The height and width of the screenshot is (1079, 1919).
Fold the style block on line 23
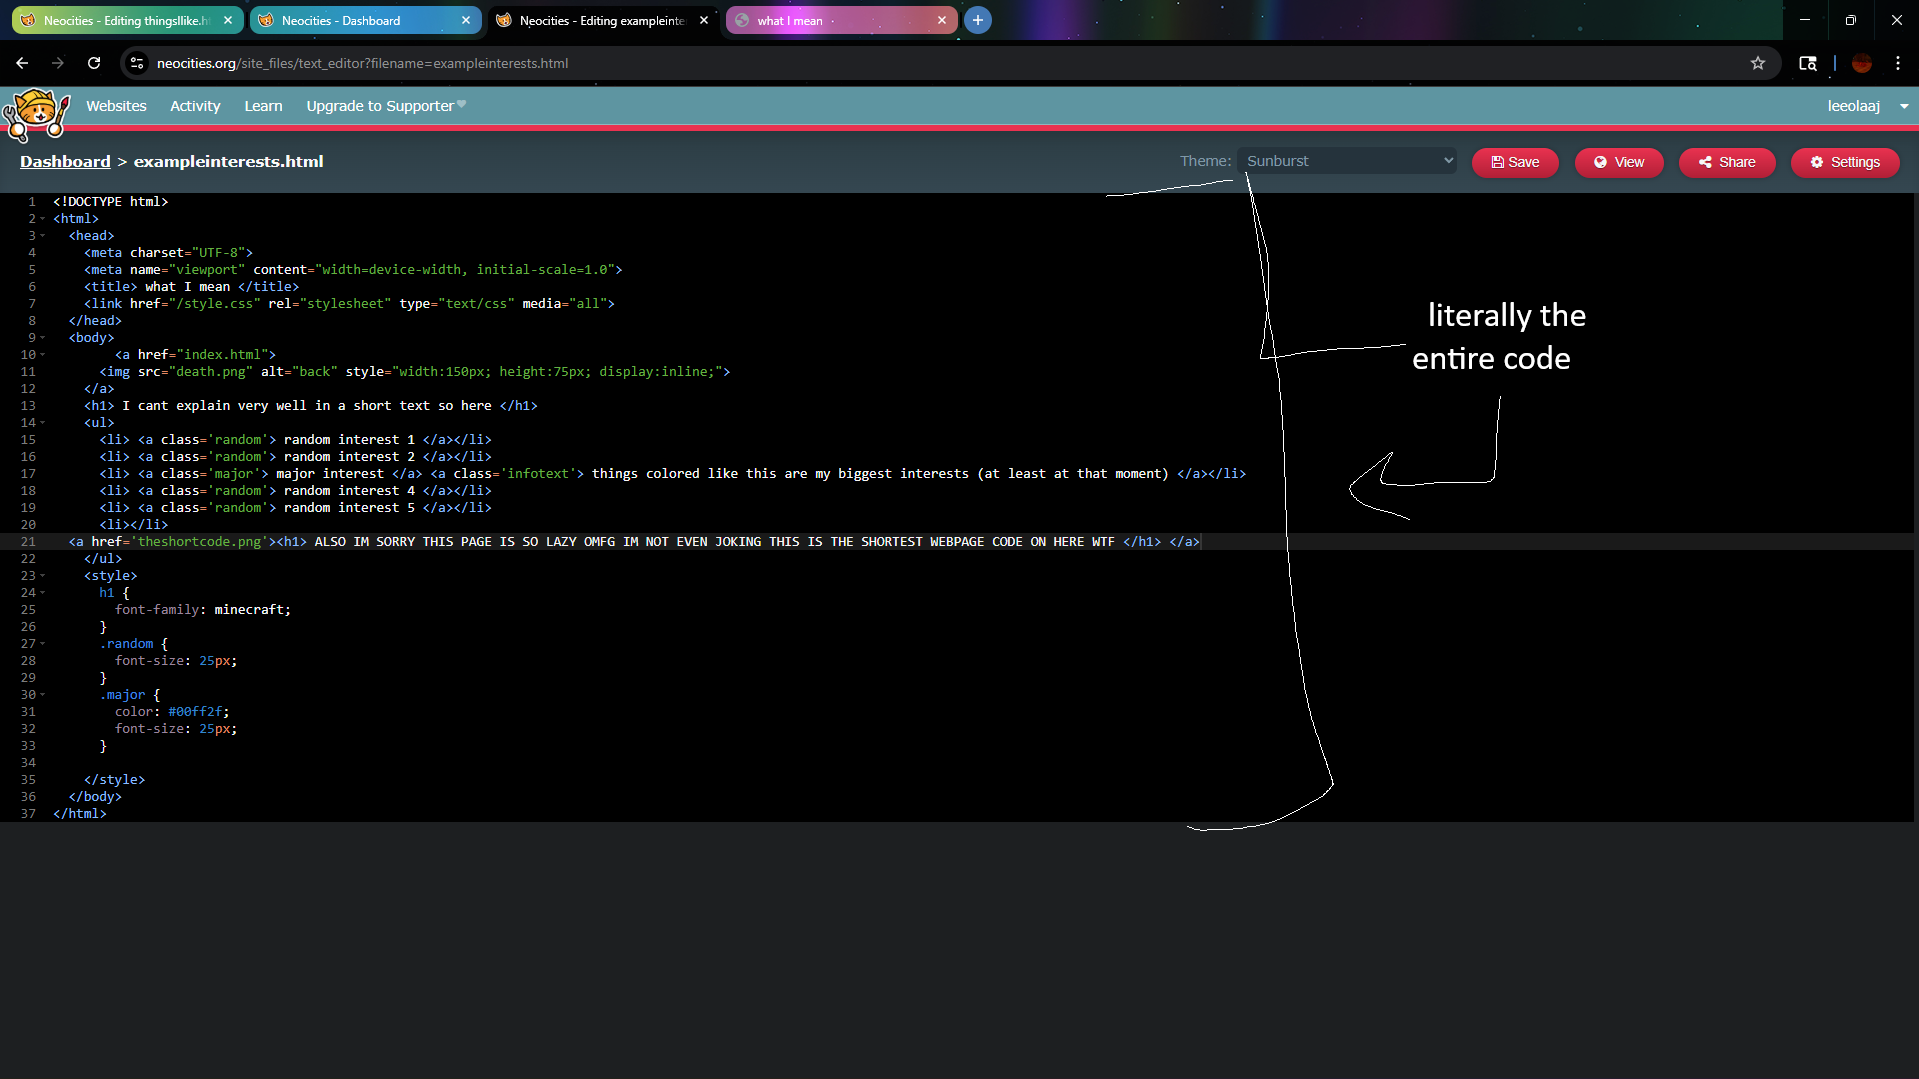click(x=43, y=576)
